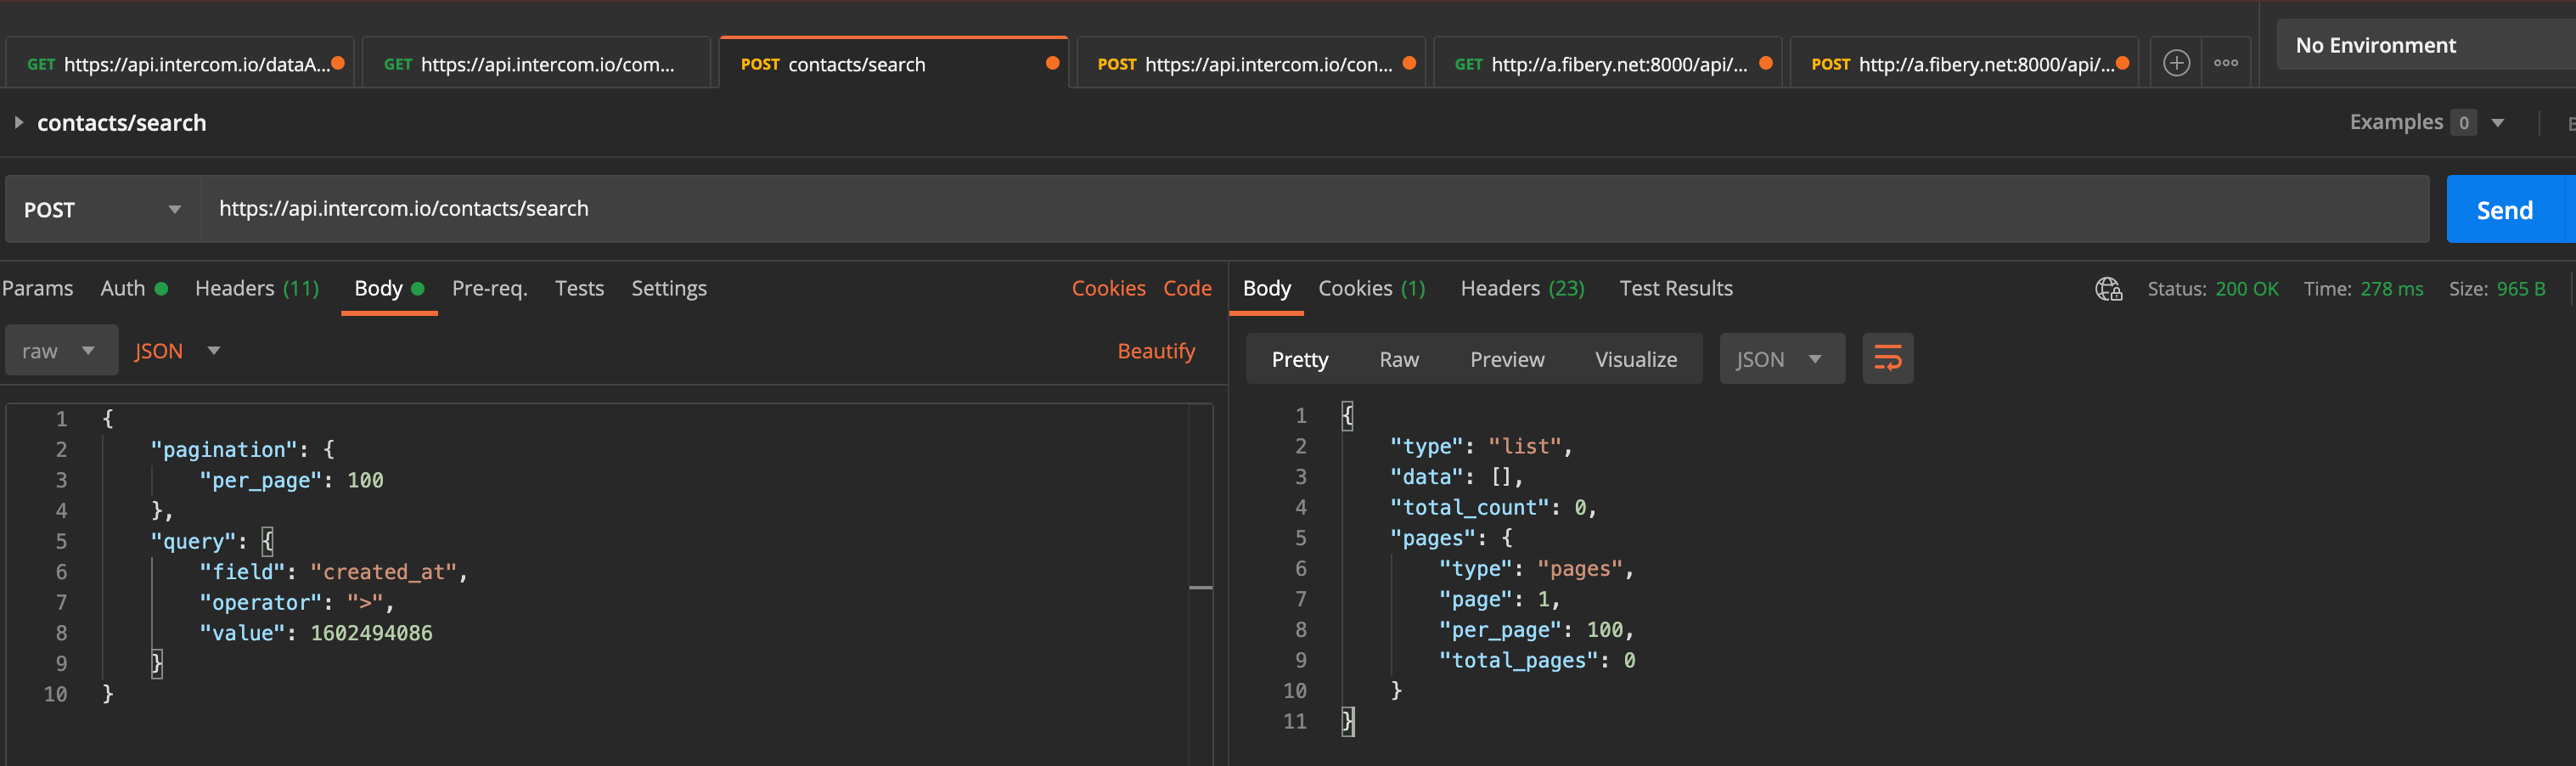Select Pretty response view
The image size is (2576, 766).
[x=1299, y=359]
